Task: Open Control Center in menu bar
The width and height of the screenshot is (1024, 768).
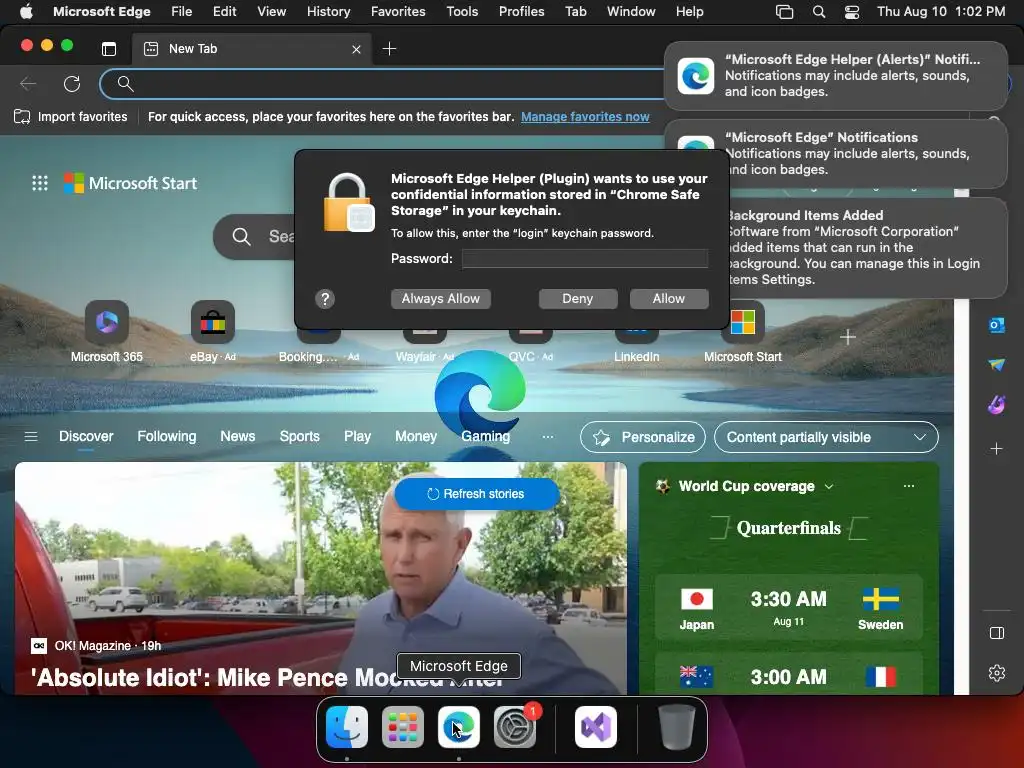Action: tap(852, 11)
